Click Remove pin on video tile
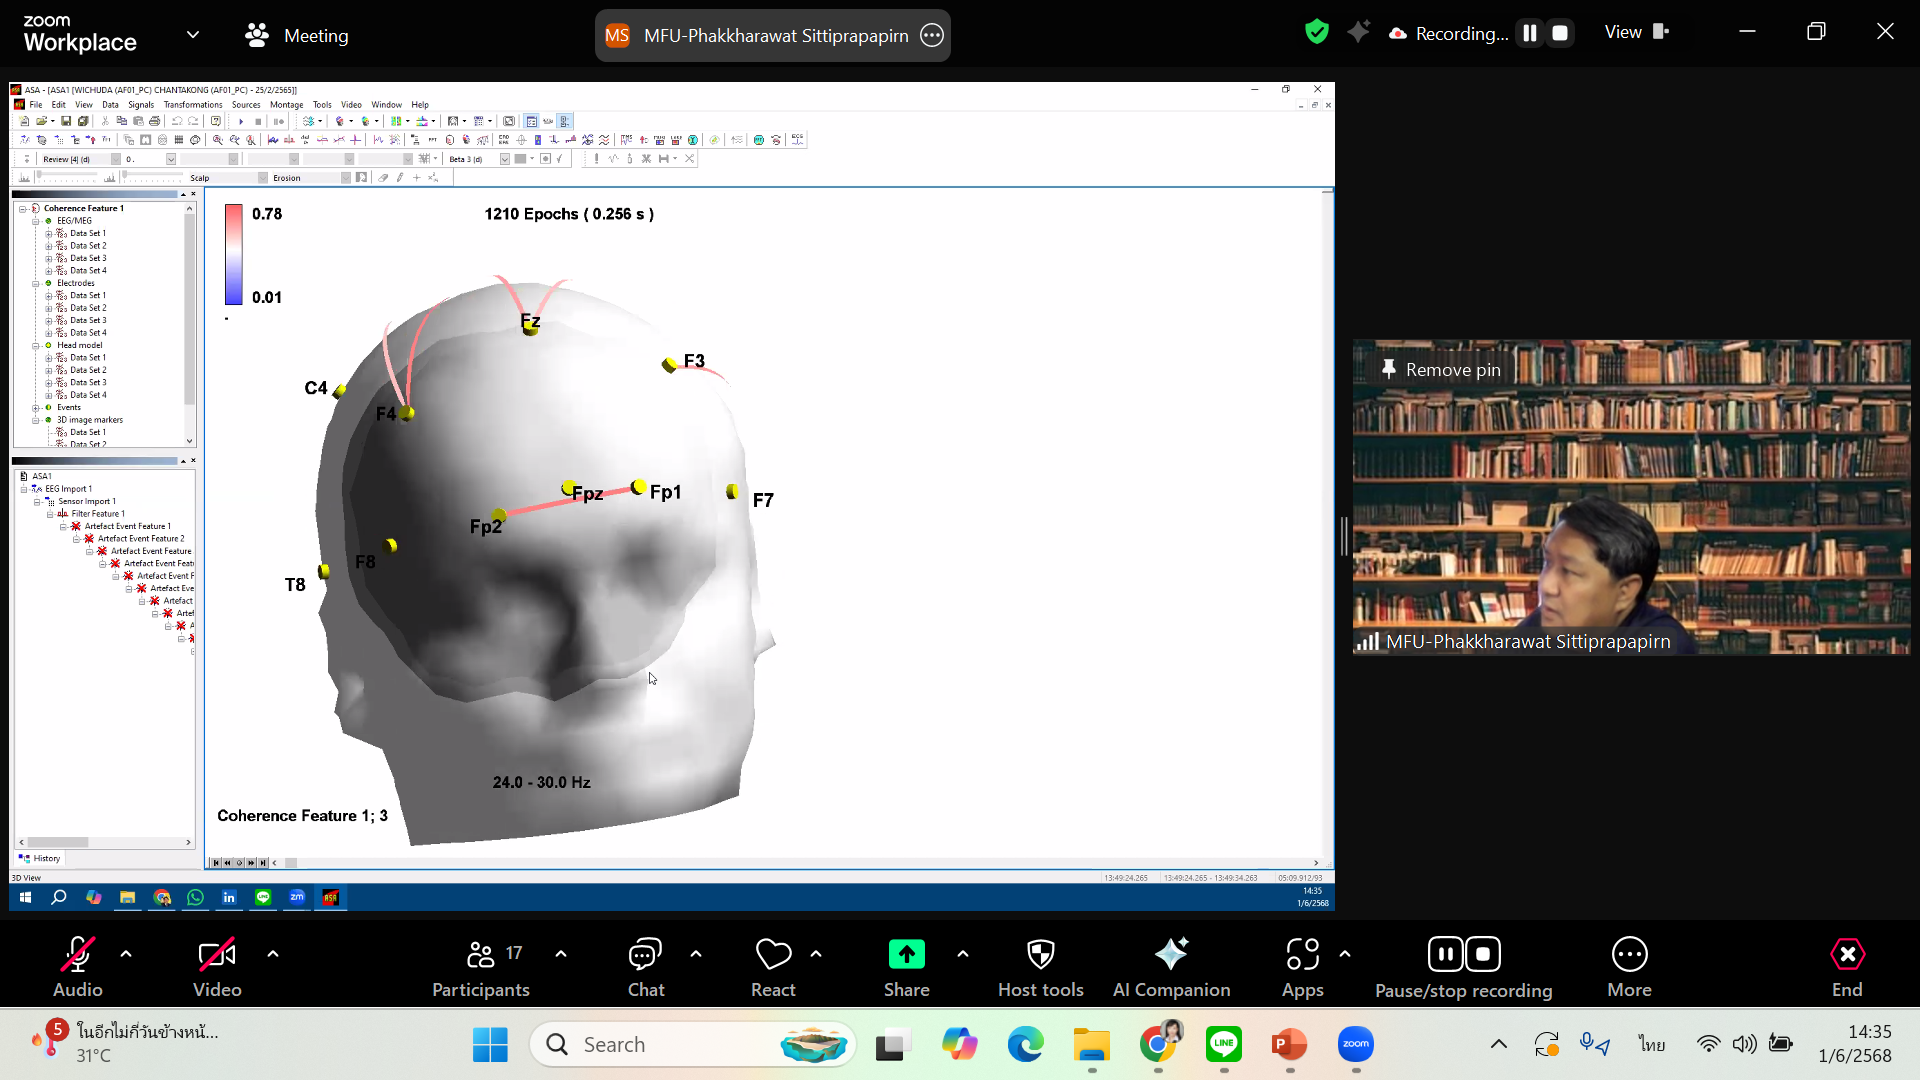Image resolution: width=1920 pixels, height=1080 pixels. 1441,370
